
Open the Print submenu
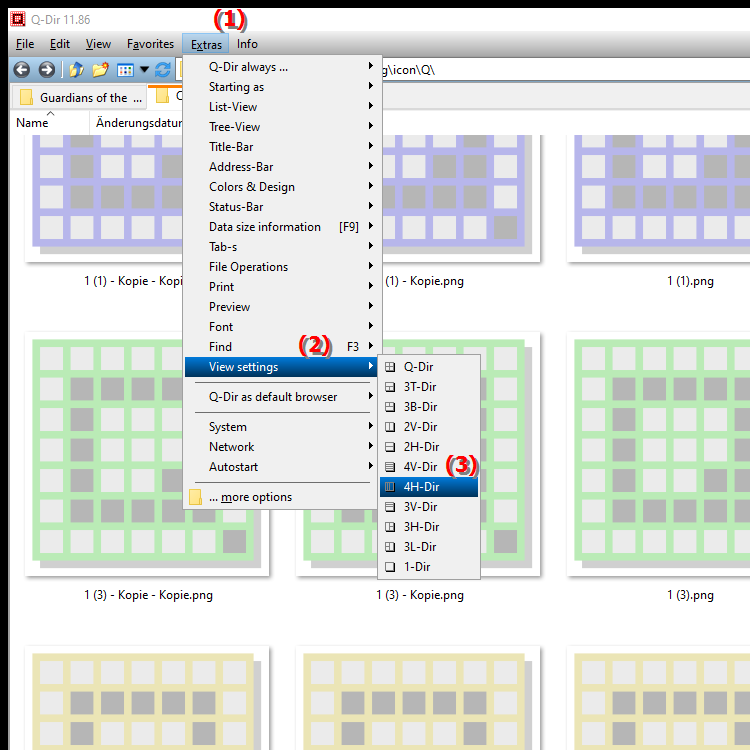[x=283, y=287]
